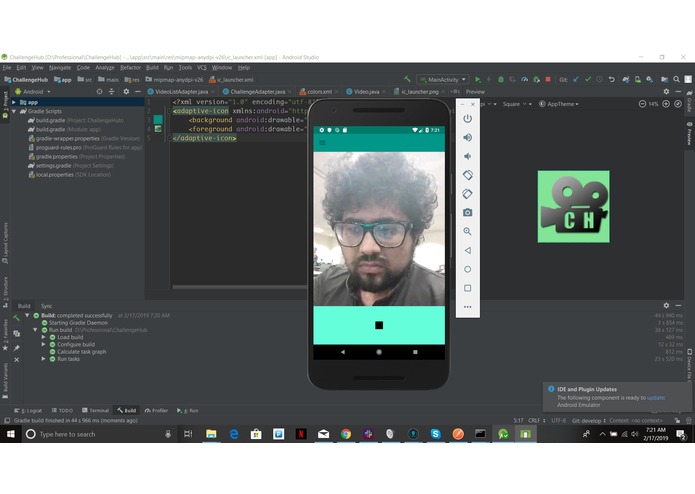Screen dimensions: 695x494
Task: Open the Logcat tool window
Action: pyautogui.click(x=28, y=411)
